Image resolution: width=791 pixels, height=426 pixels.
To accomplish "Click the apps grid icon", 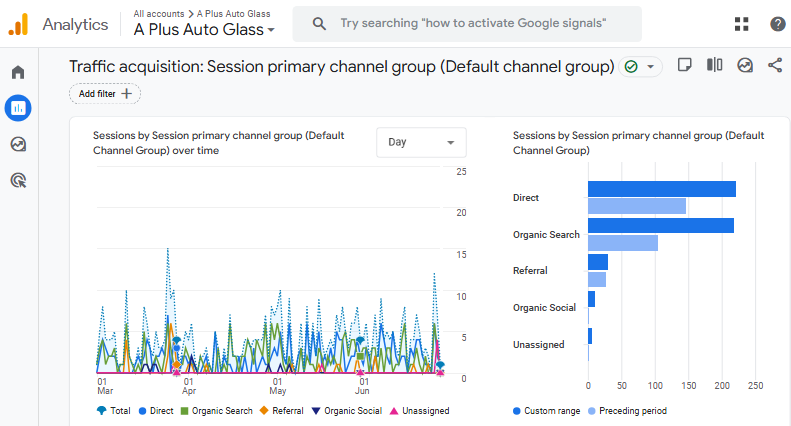I will click(741, 24).
